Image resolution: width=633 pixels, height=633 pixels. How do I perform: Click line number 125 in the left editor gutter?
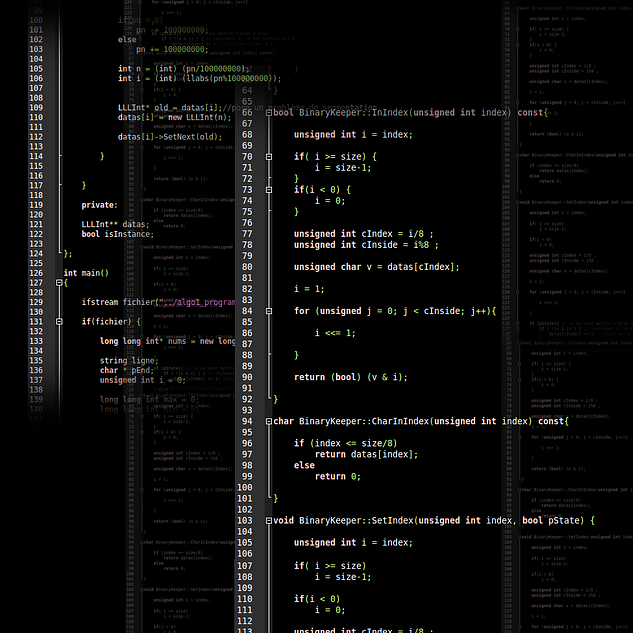tap(36, 263)
